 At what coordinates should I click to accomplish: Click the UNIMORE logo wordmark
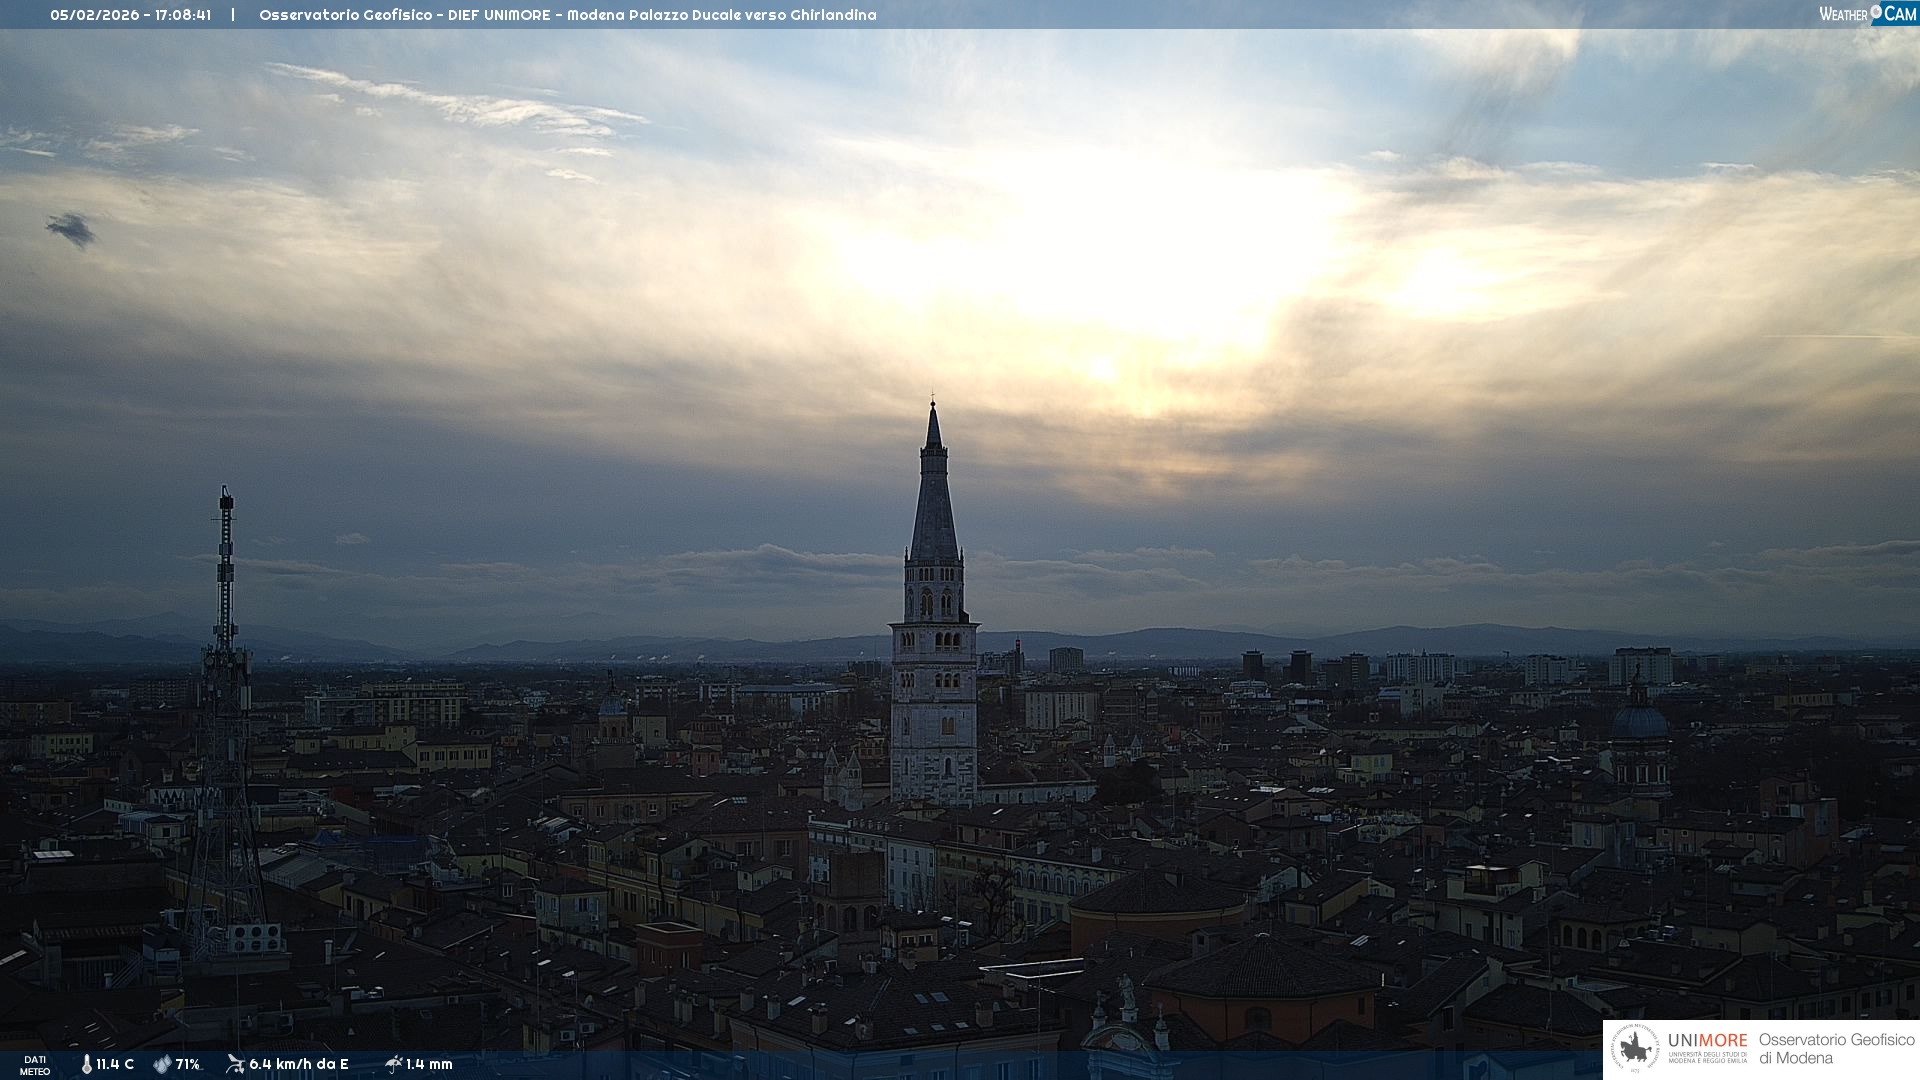(x=1707, y=1041)
